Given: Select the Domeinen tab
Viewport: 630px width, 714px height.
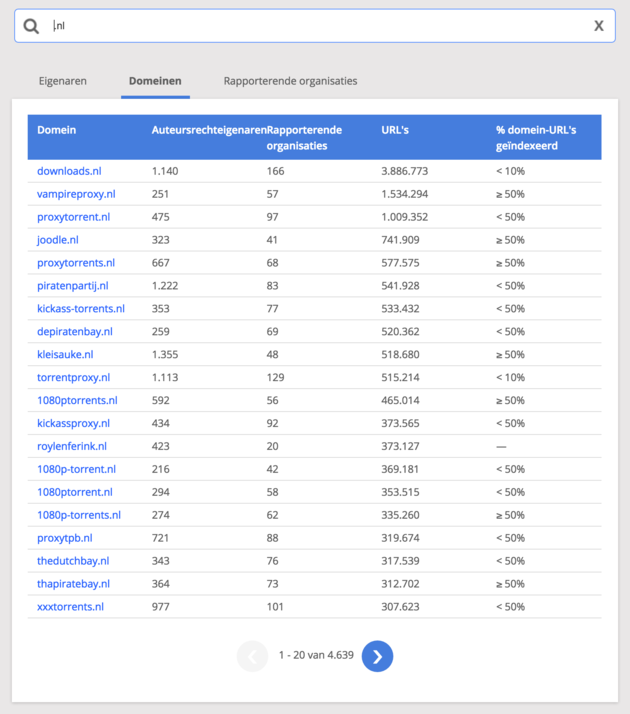Looking at the screenshot, I should pos(155,81).
